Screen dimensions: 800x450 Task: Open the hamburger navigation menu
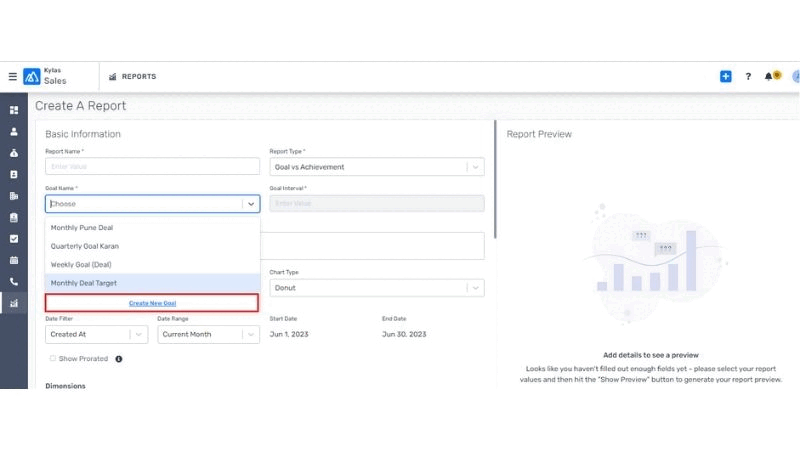(13, 77)
